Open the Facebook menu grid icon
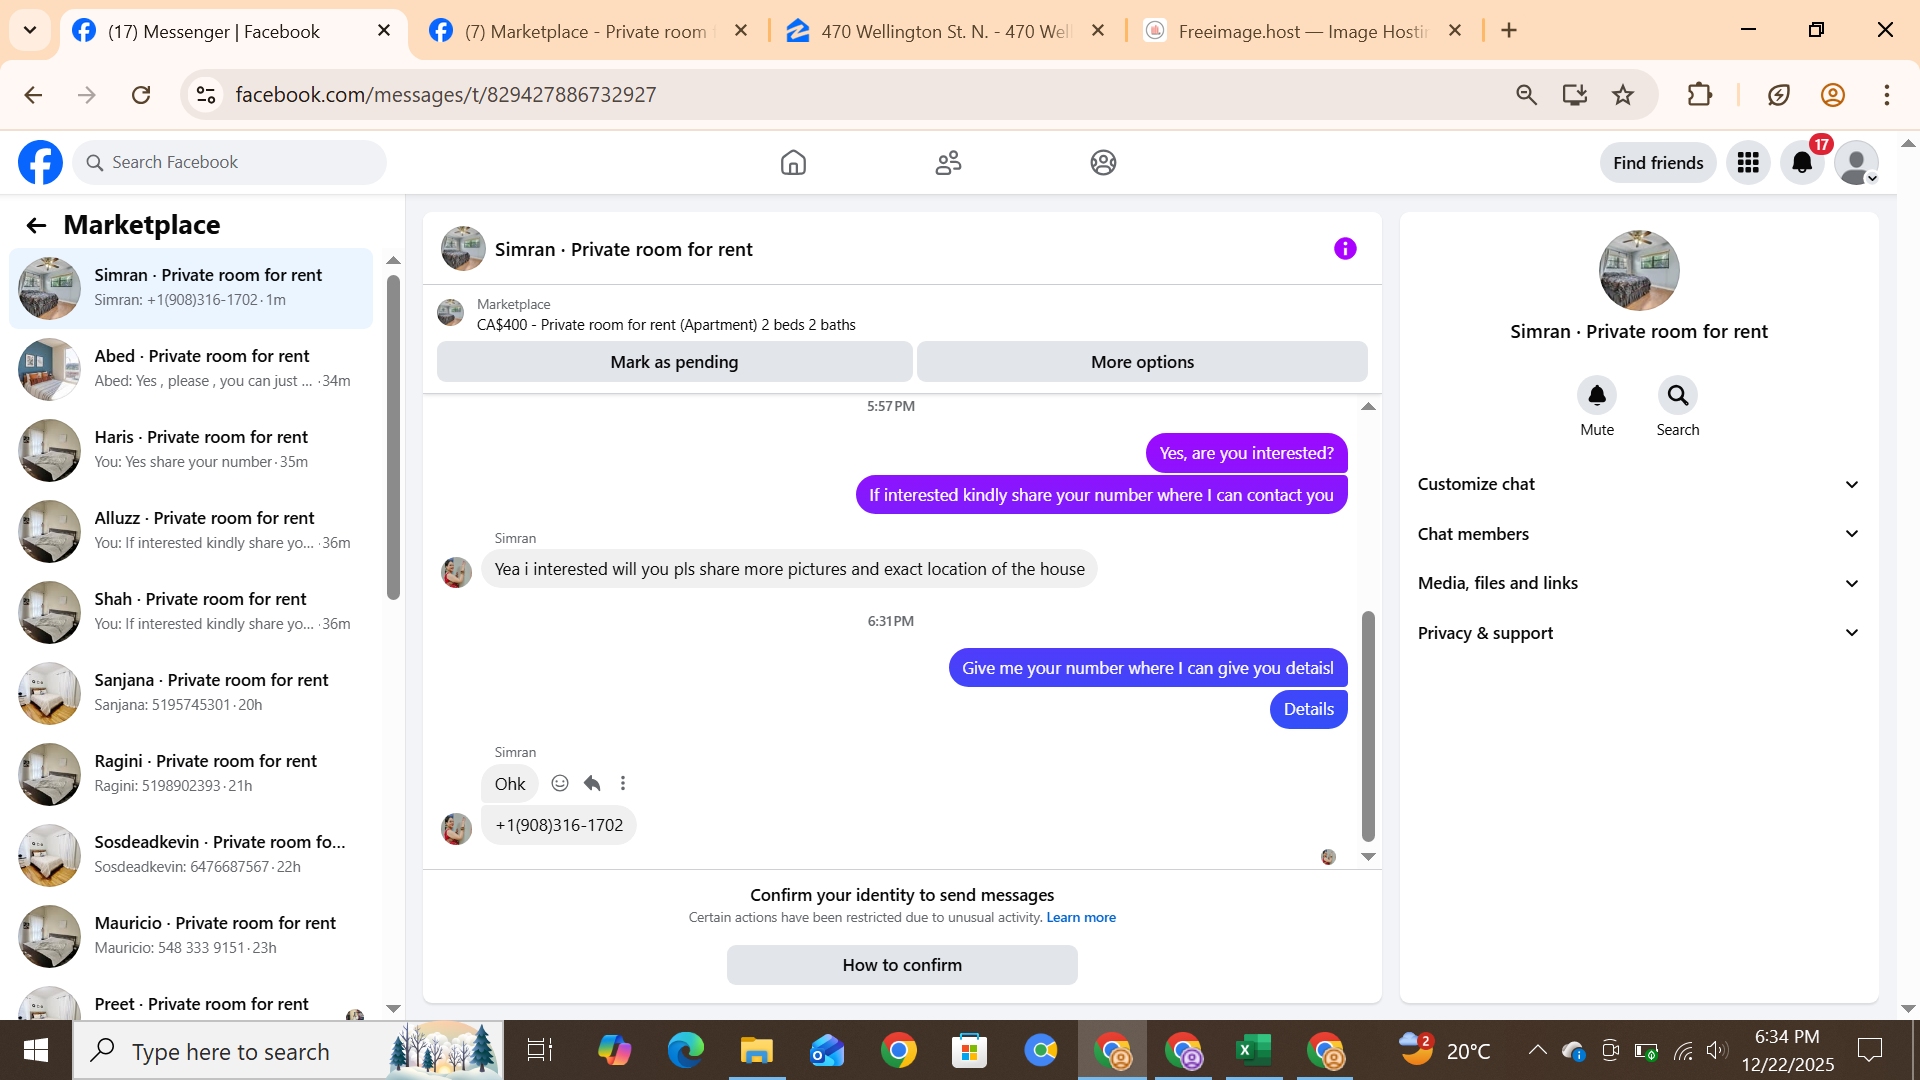The width and height of the screenshot is (1920, 1080). pos(1748,163)
